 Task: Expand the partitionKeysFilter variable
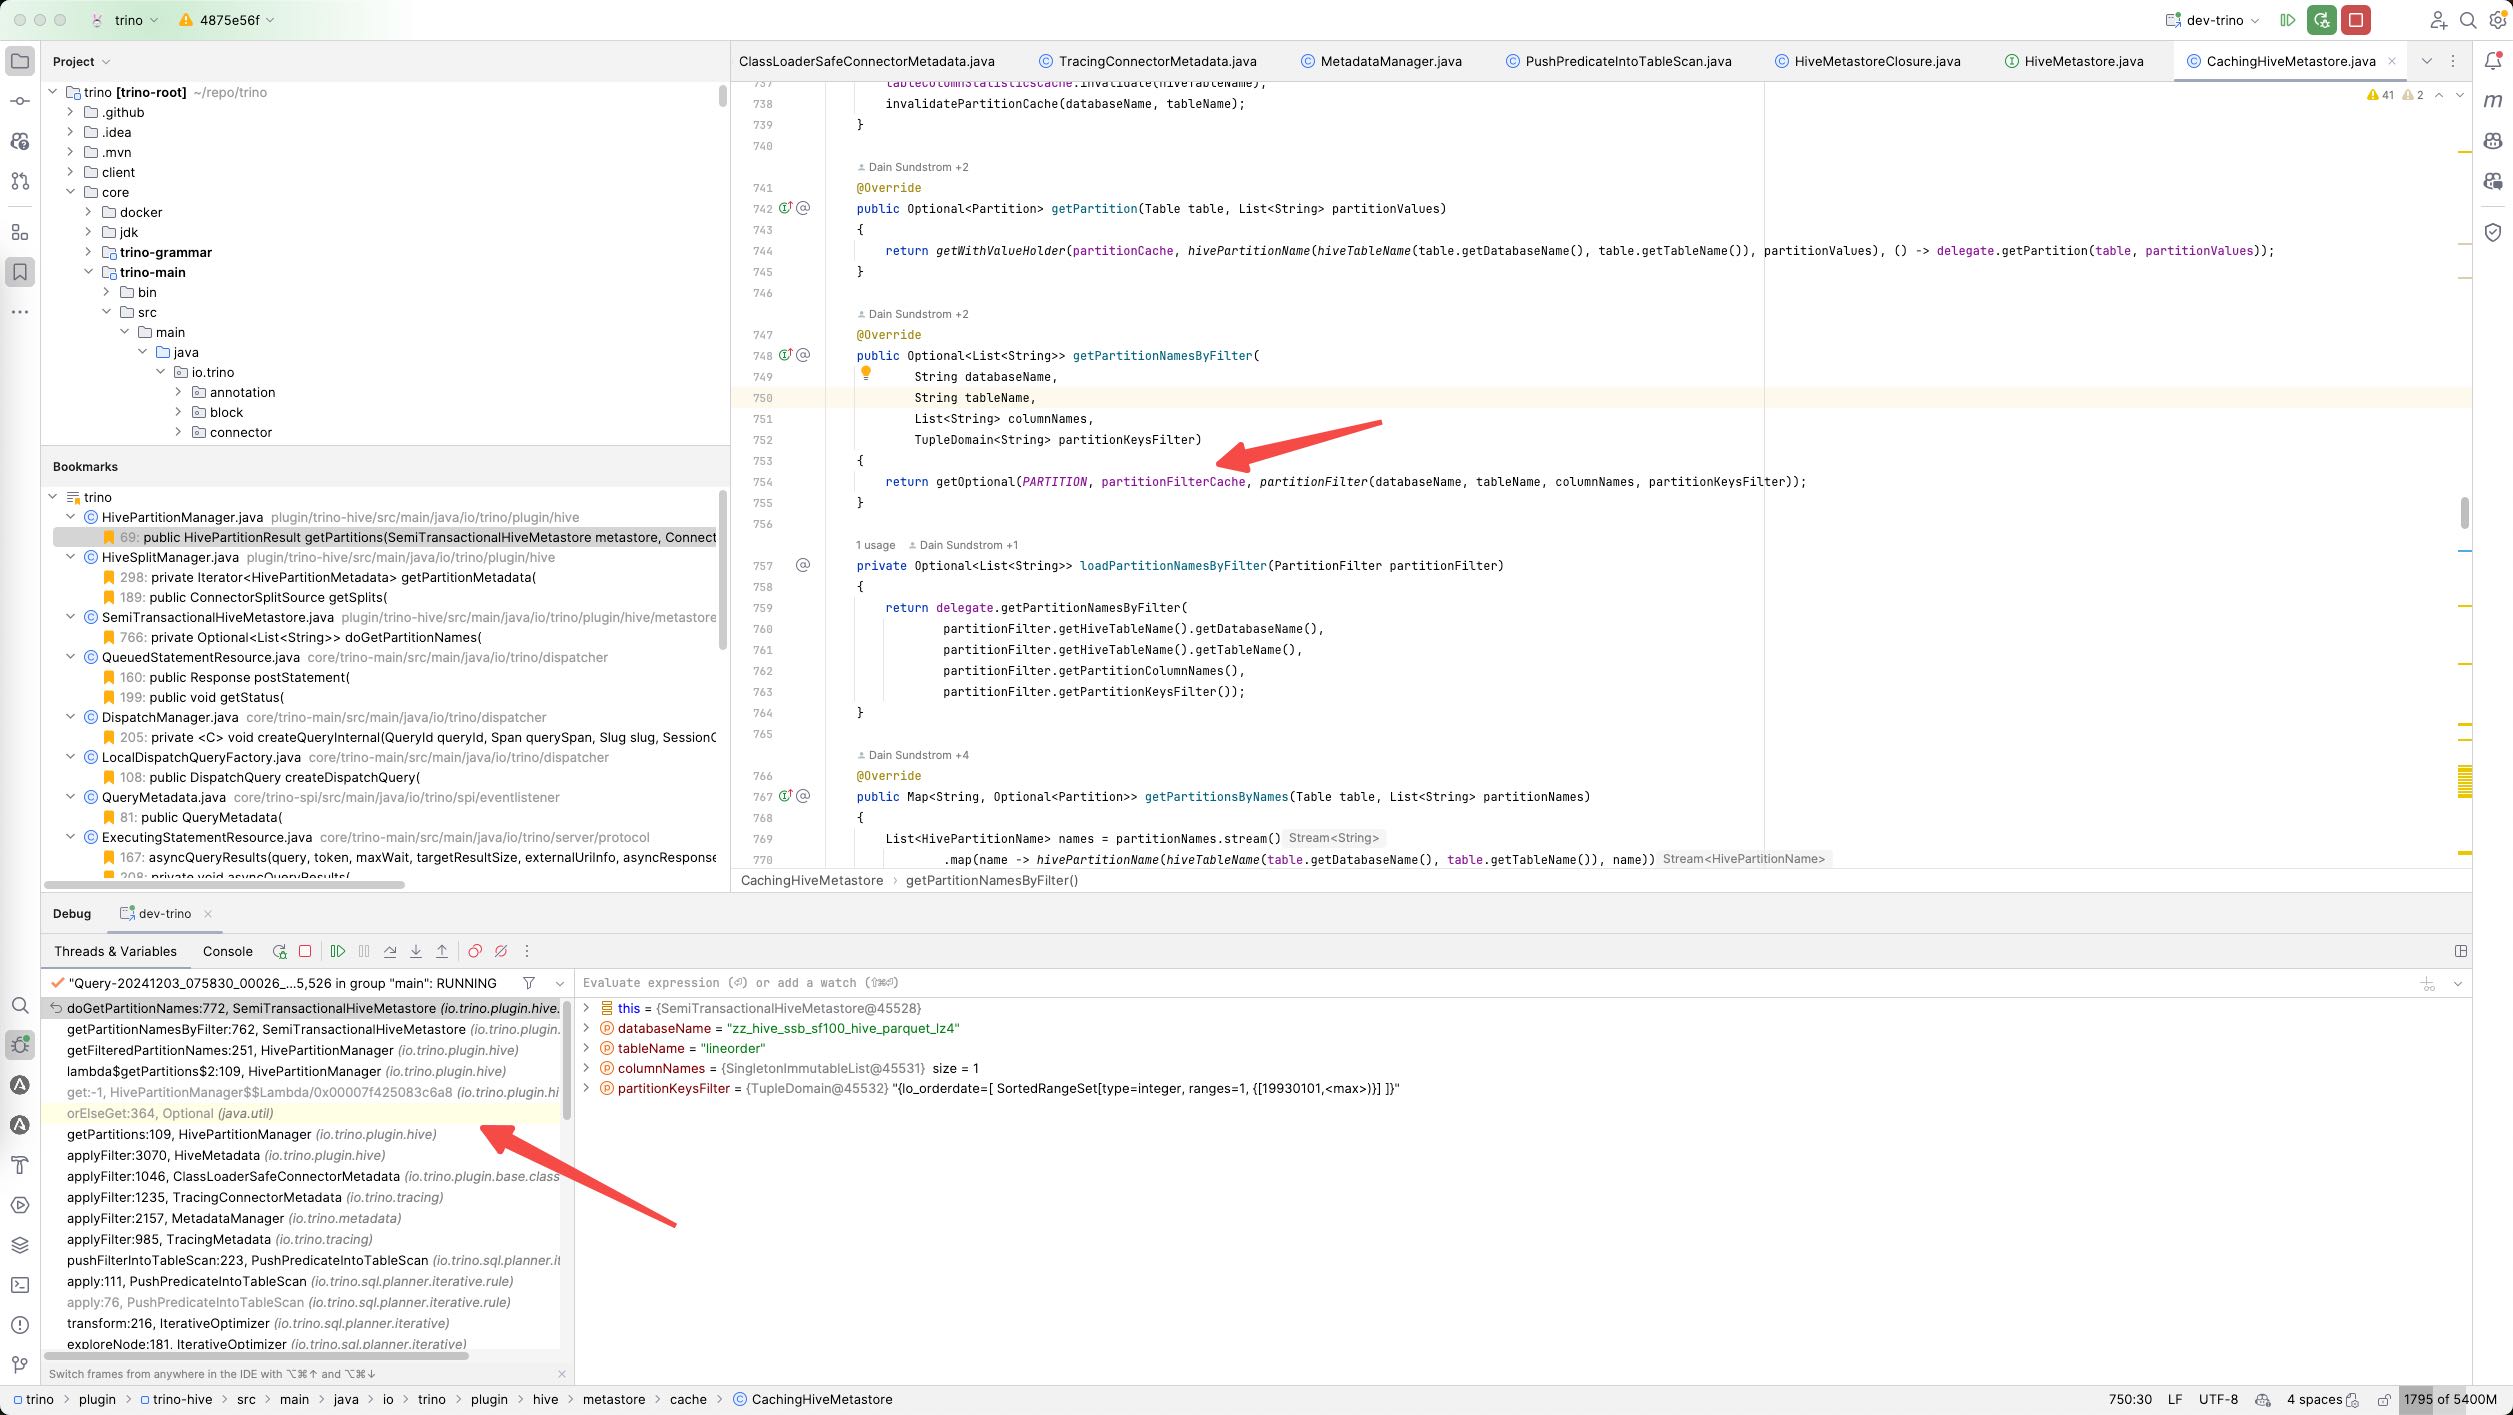coord(586,1088)
